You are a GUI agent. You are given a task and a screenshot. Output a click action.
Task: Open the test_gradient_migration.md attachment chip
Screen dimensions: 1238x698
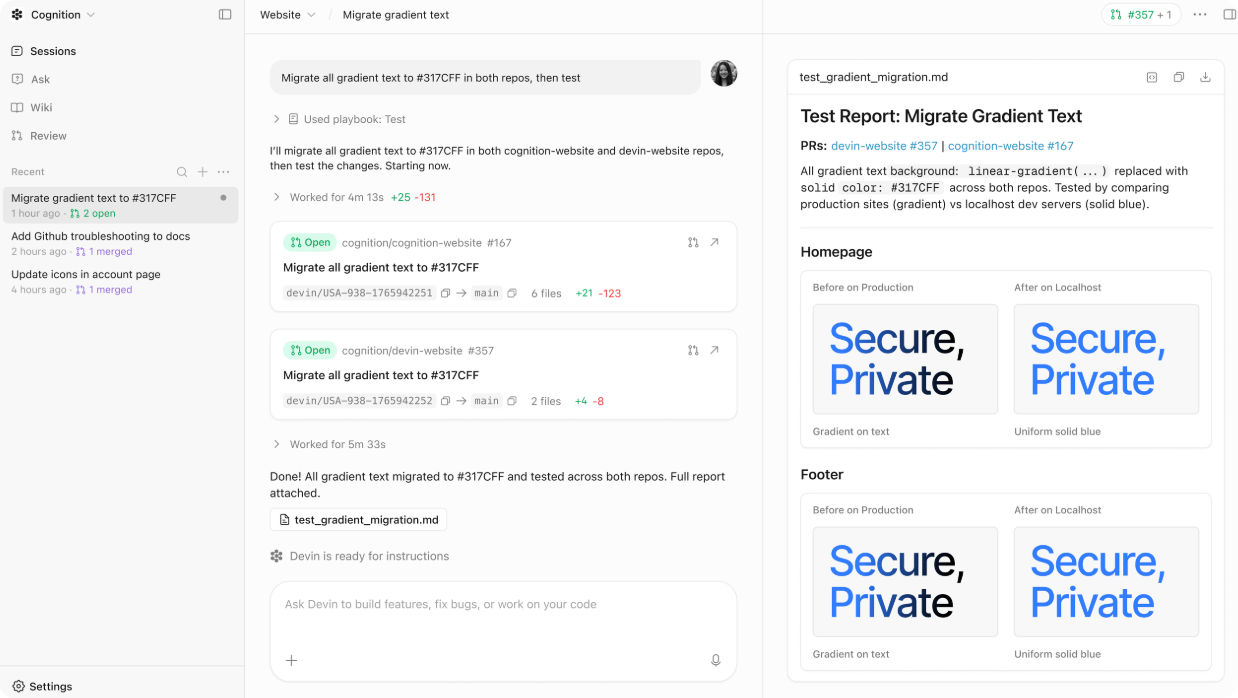pyautogui.click(x=358, y=520)
